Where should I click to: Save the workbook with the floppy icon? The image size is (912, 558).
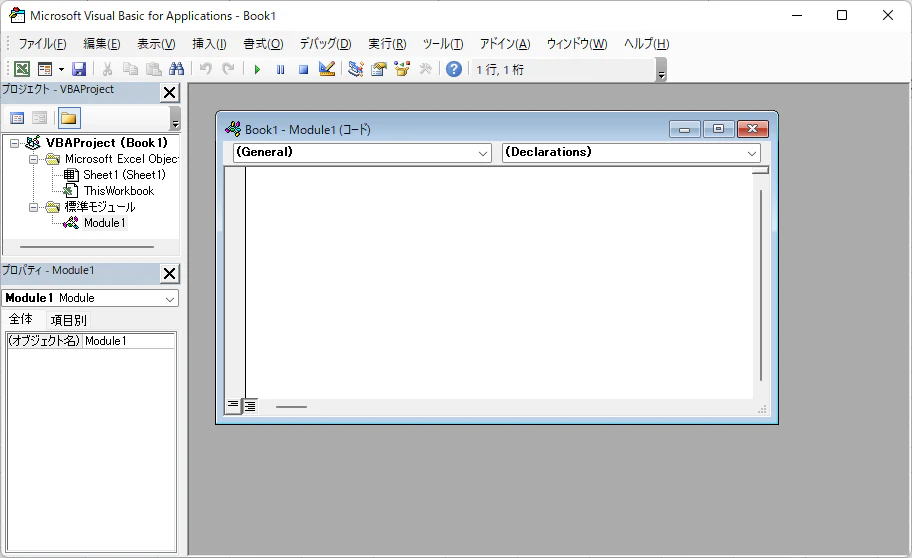79,69
